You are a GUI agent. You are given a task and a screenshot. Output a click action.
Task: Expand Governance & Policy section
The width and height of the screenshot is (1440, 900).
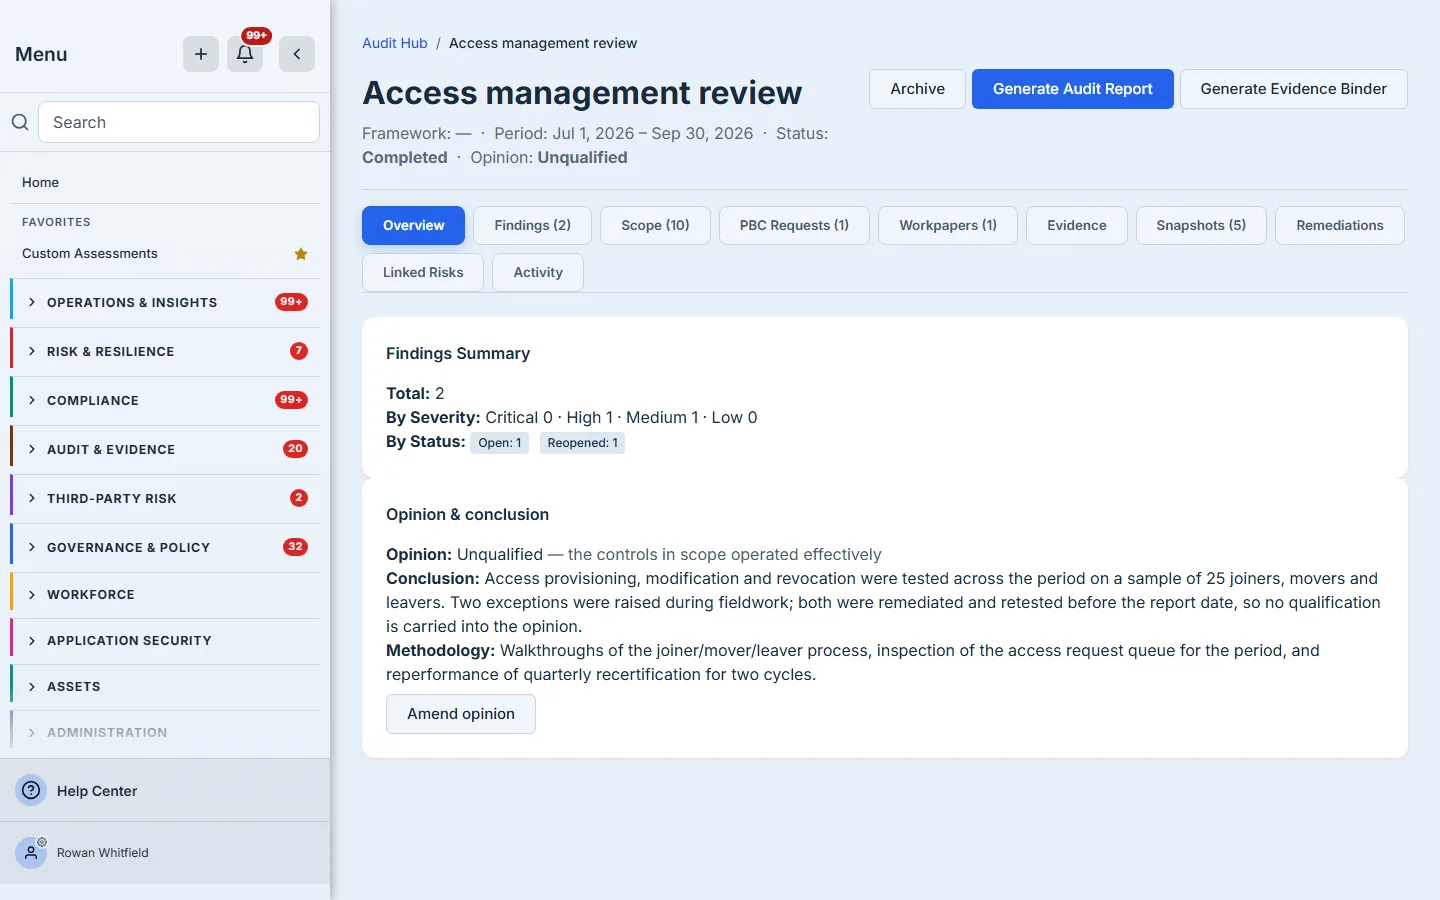(x=165, y=547)
